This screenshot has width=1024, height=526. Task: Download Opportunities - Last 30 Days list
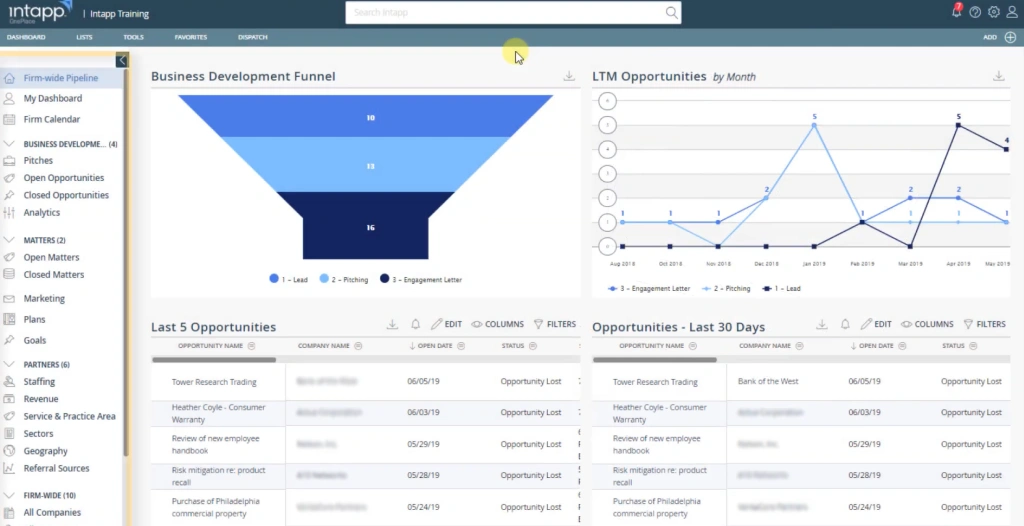[822, 324]
